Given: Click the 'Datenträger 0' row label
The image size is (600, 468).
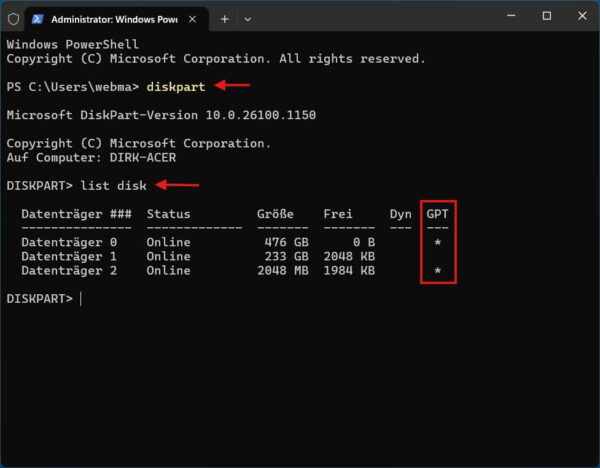Looking at the screenshot, I should coord(69,242).
